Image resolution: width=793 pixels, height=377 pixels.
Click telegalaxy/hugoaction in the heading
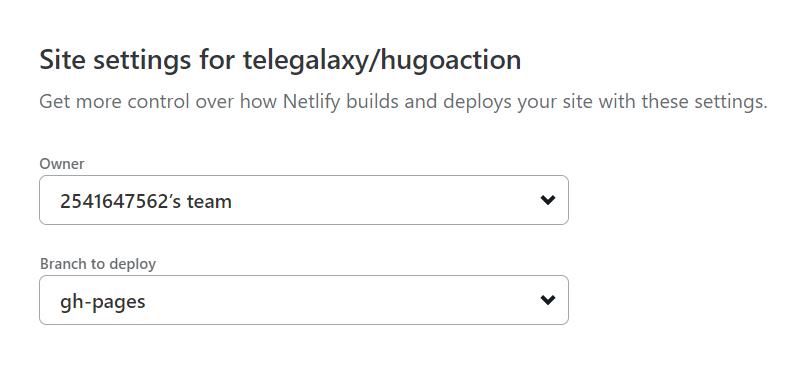(x=382, y=60)
